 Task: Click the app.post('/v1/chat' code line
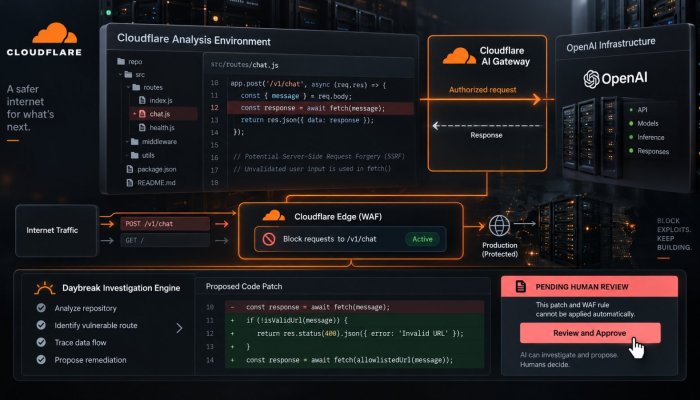click(308, 84)
